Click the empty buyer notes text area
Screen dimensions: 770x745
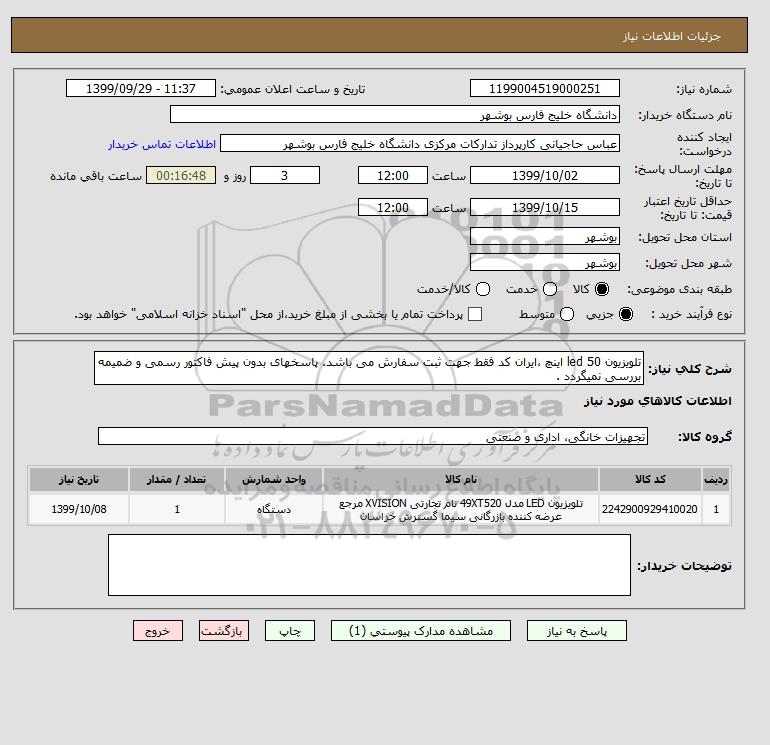369,565
